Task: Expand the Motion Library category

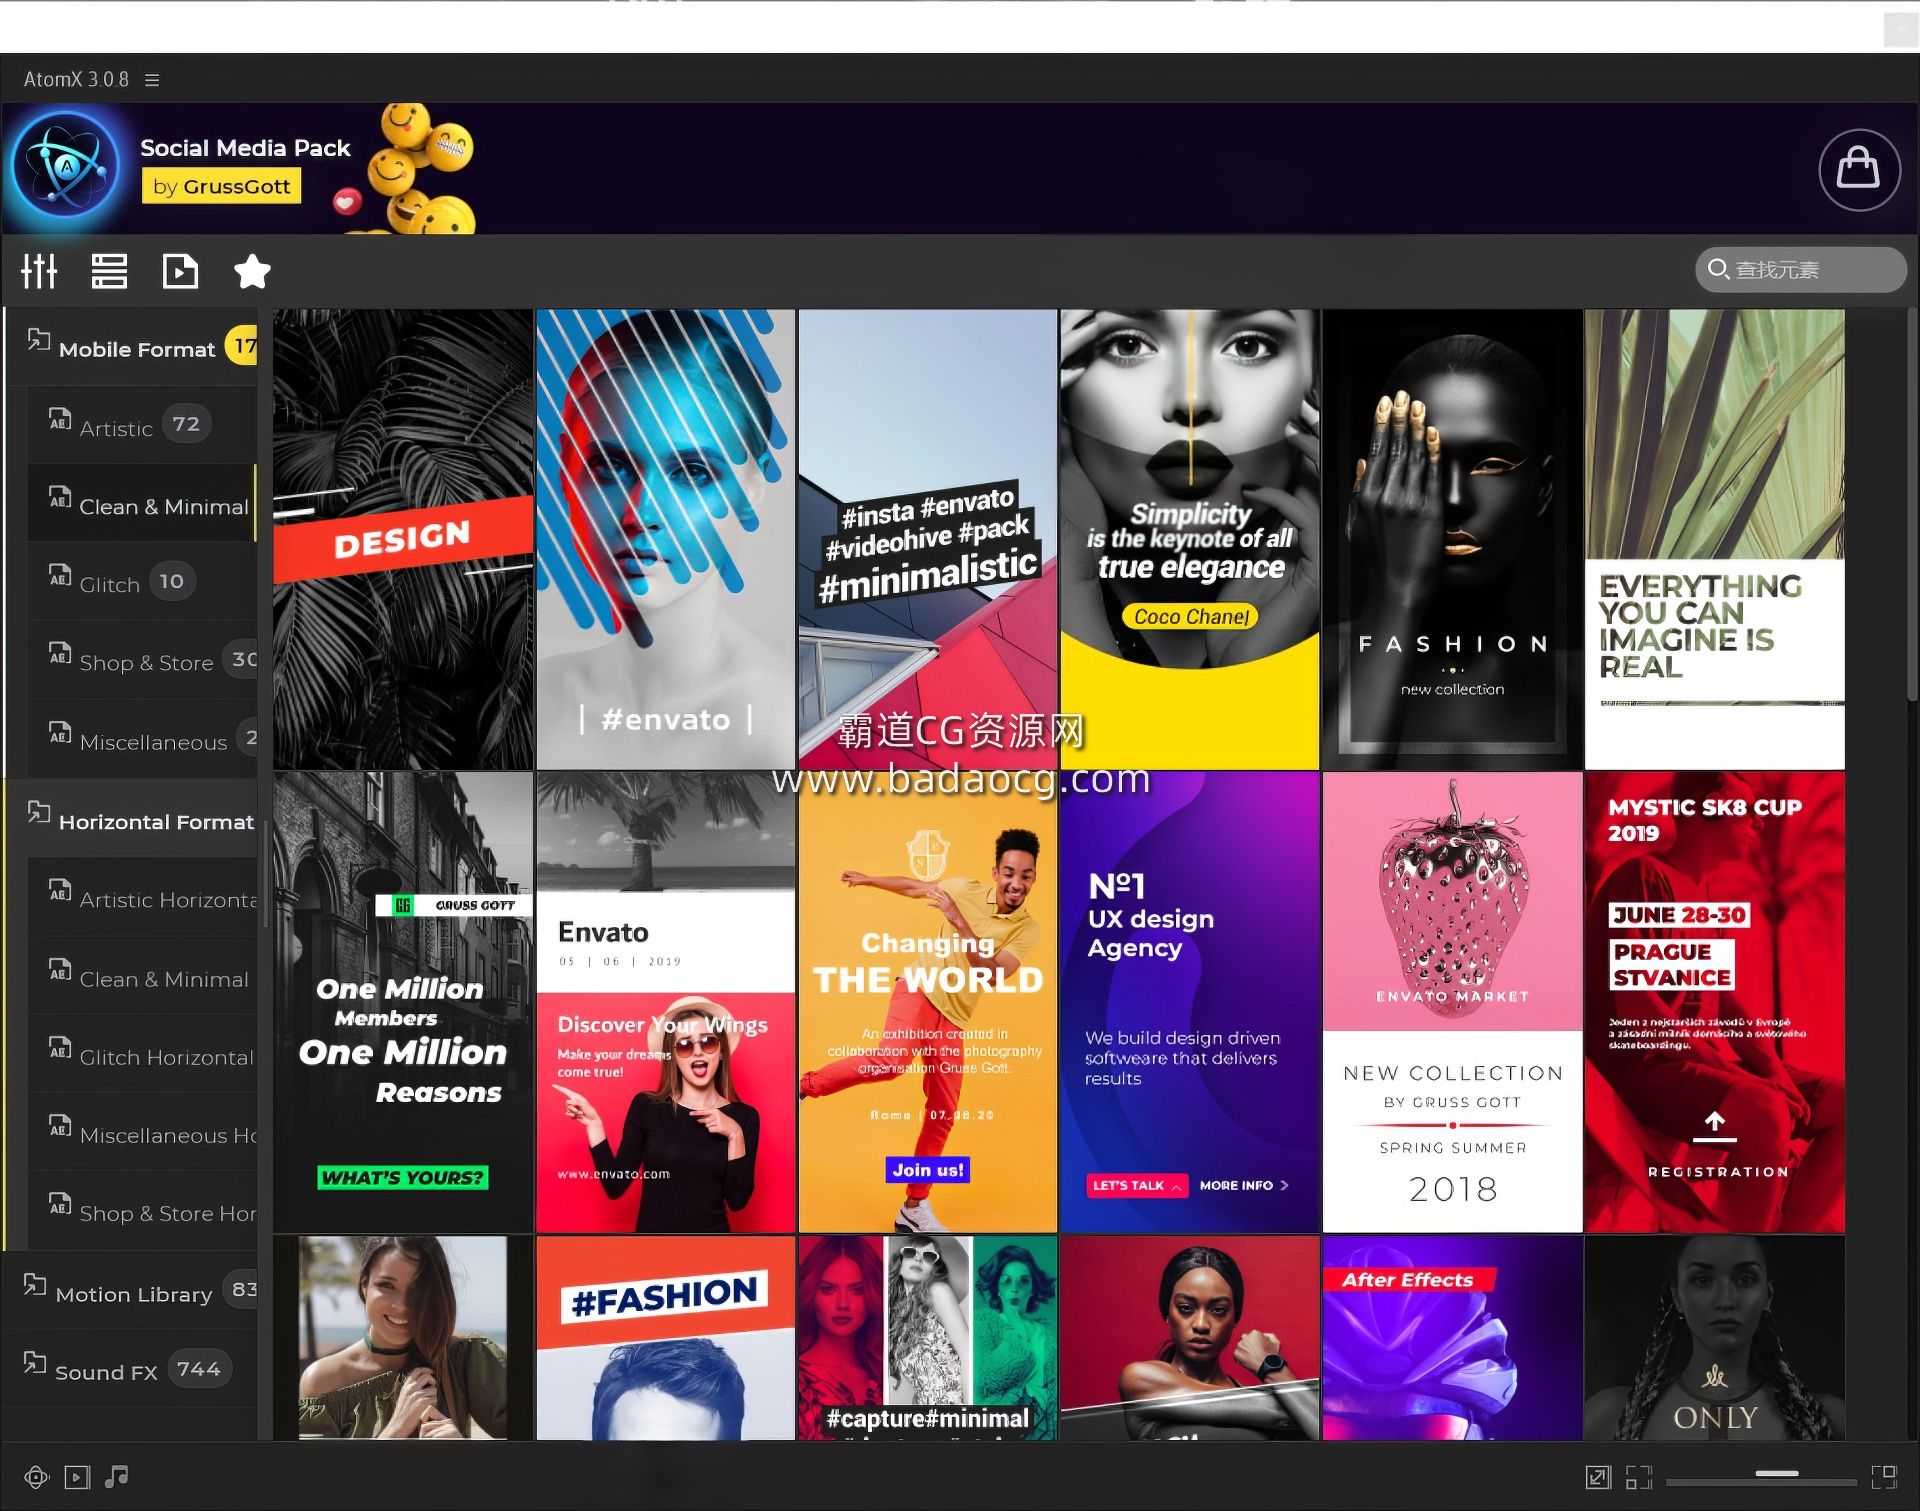Action: (x=130, y=1291)
